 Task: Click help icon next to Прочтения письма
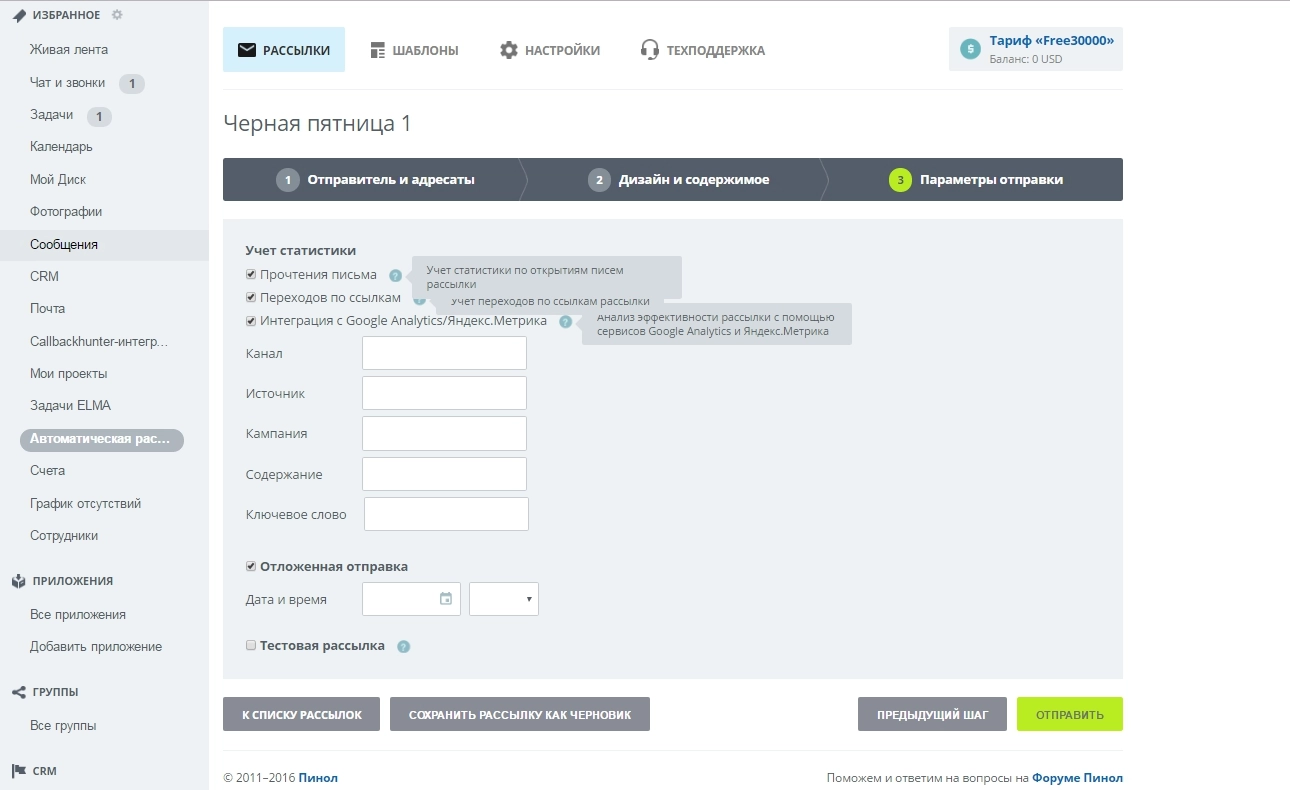[396, 276]
